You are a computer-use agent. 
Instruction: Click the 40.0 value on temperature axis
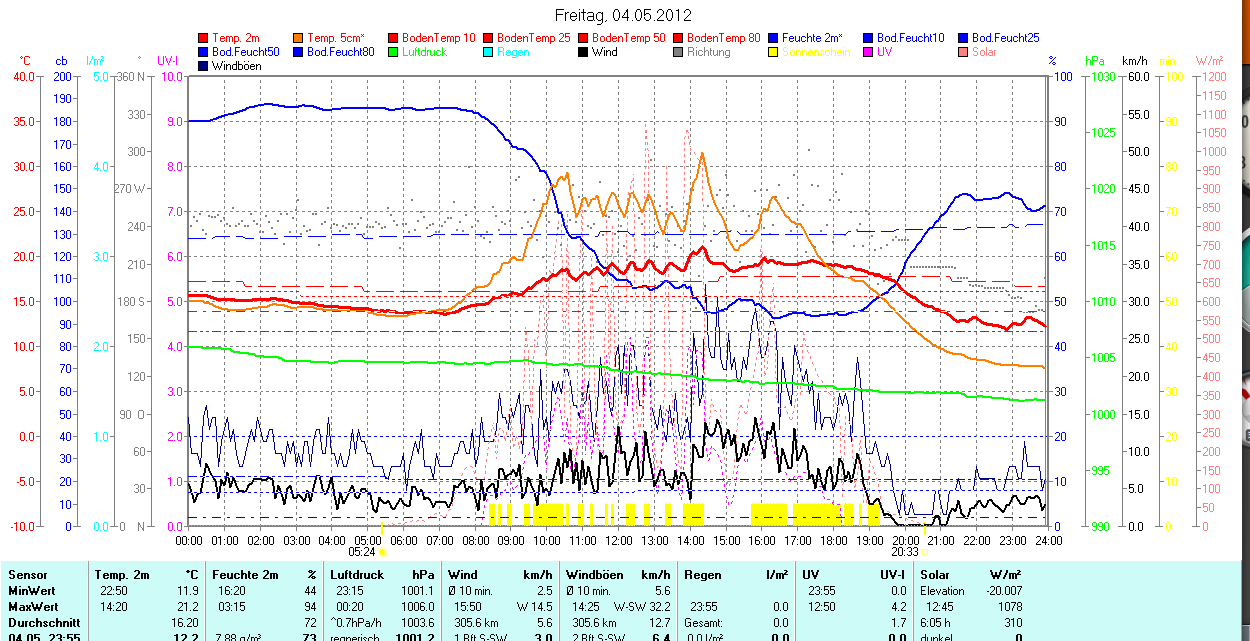[x=24, y=76]
